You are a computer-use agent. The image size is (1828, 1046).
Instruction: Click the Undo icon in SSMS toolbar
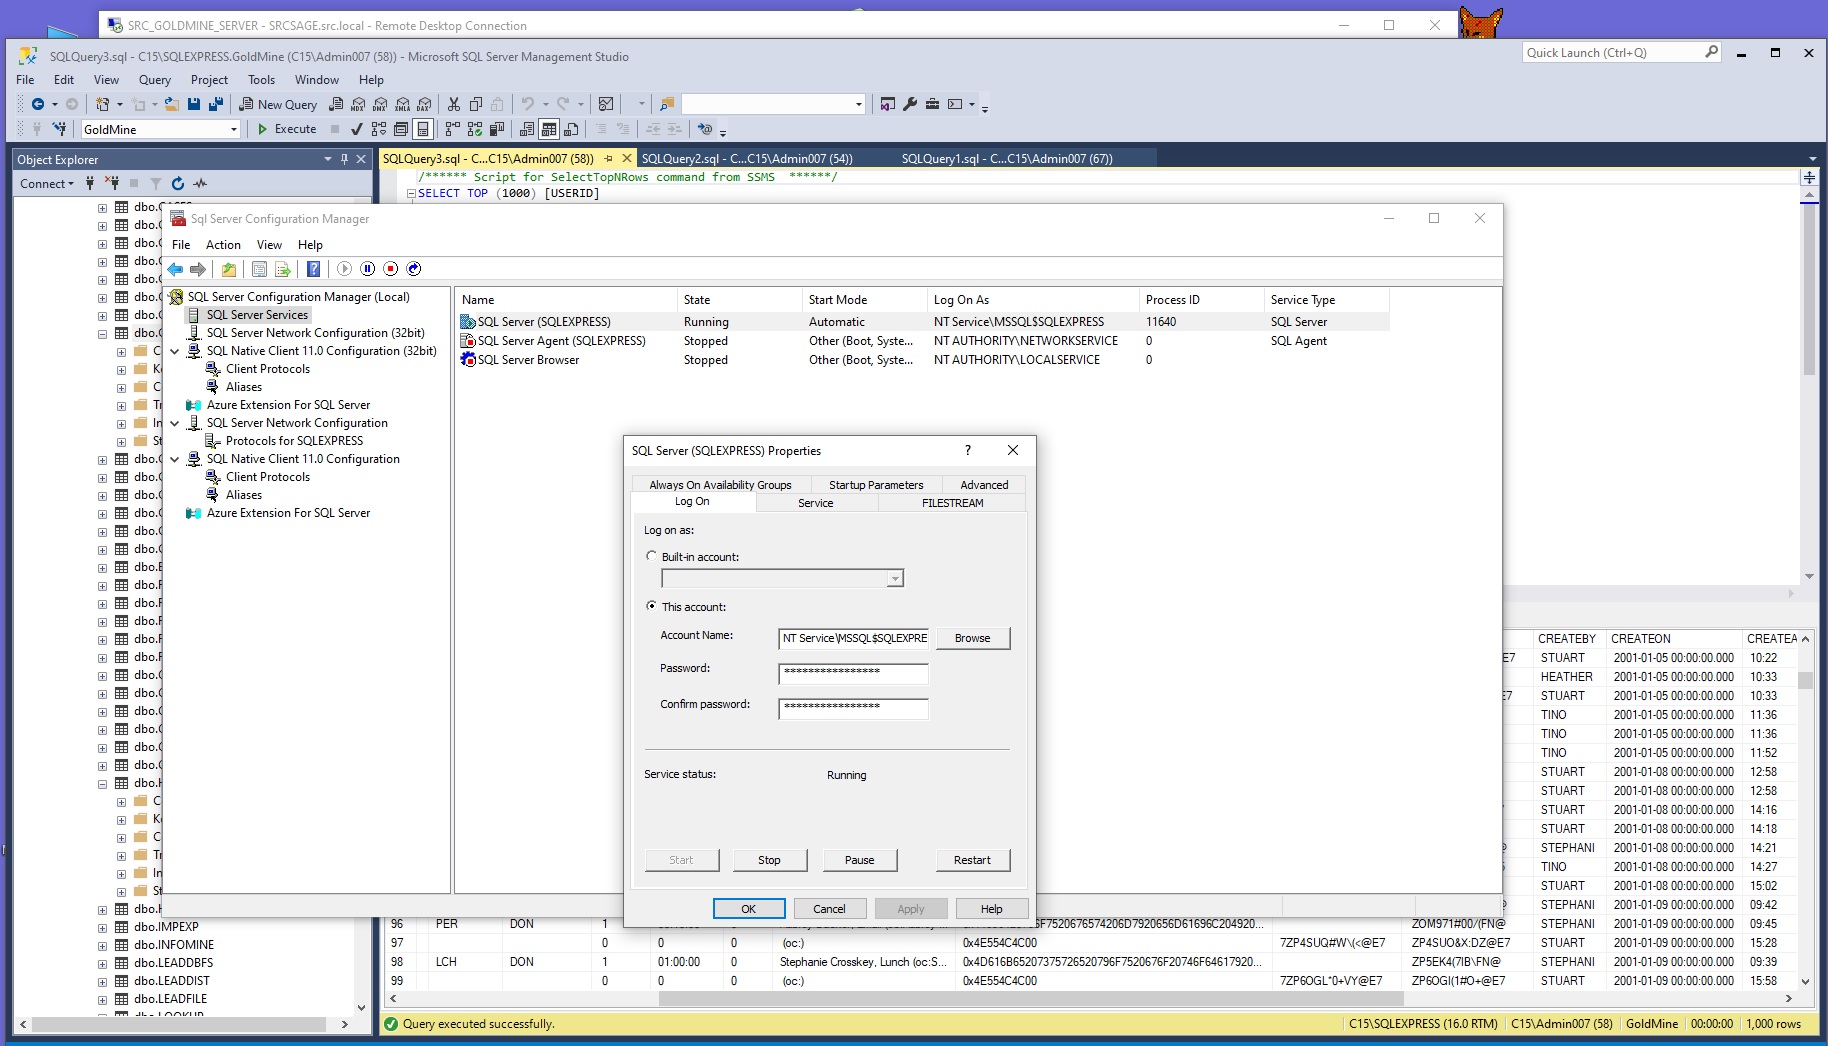click(x=528, y=104)
